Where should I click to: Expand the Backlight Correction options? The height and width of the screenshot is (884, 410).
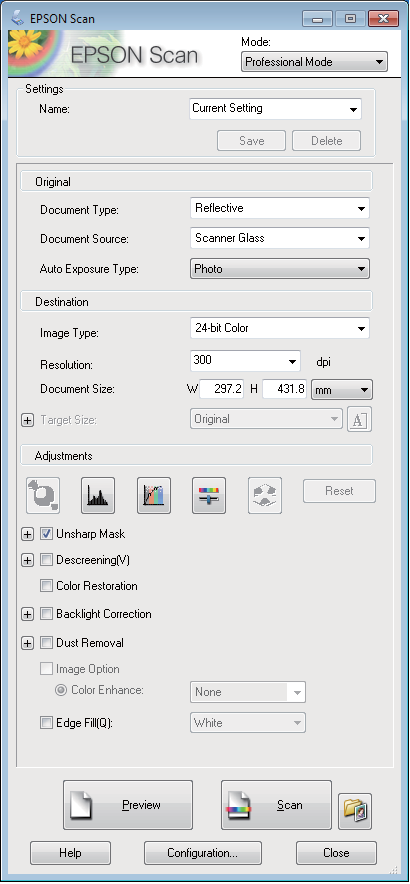27,615
